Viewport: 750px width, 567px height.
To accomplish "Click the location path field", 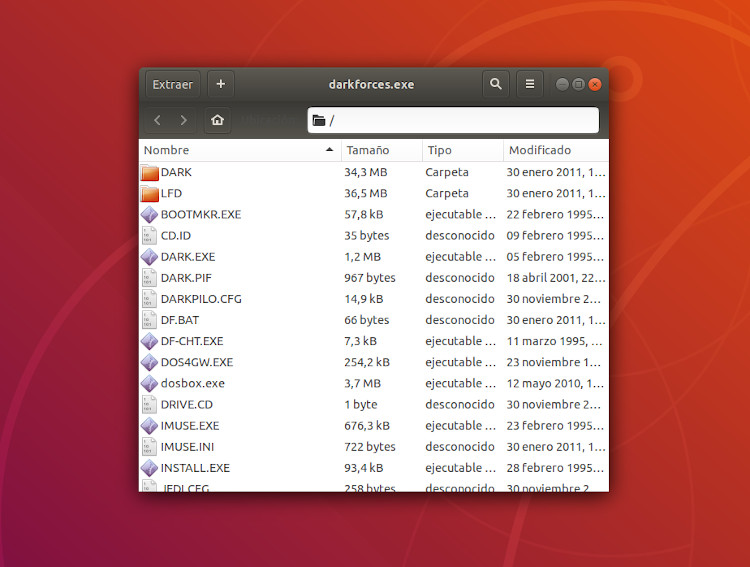I will tap(453, 120).
